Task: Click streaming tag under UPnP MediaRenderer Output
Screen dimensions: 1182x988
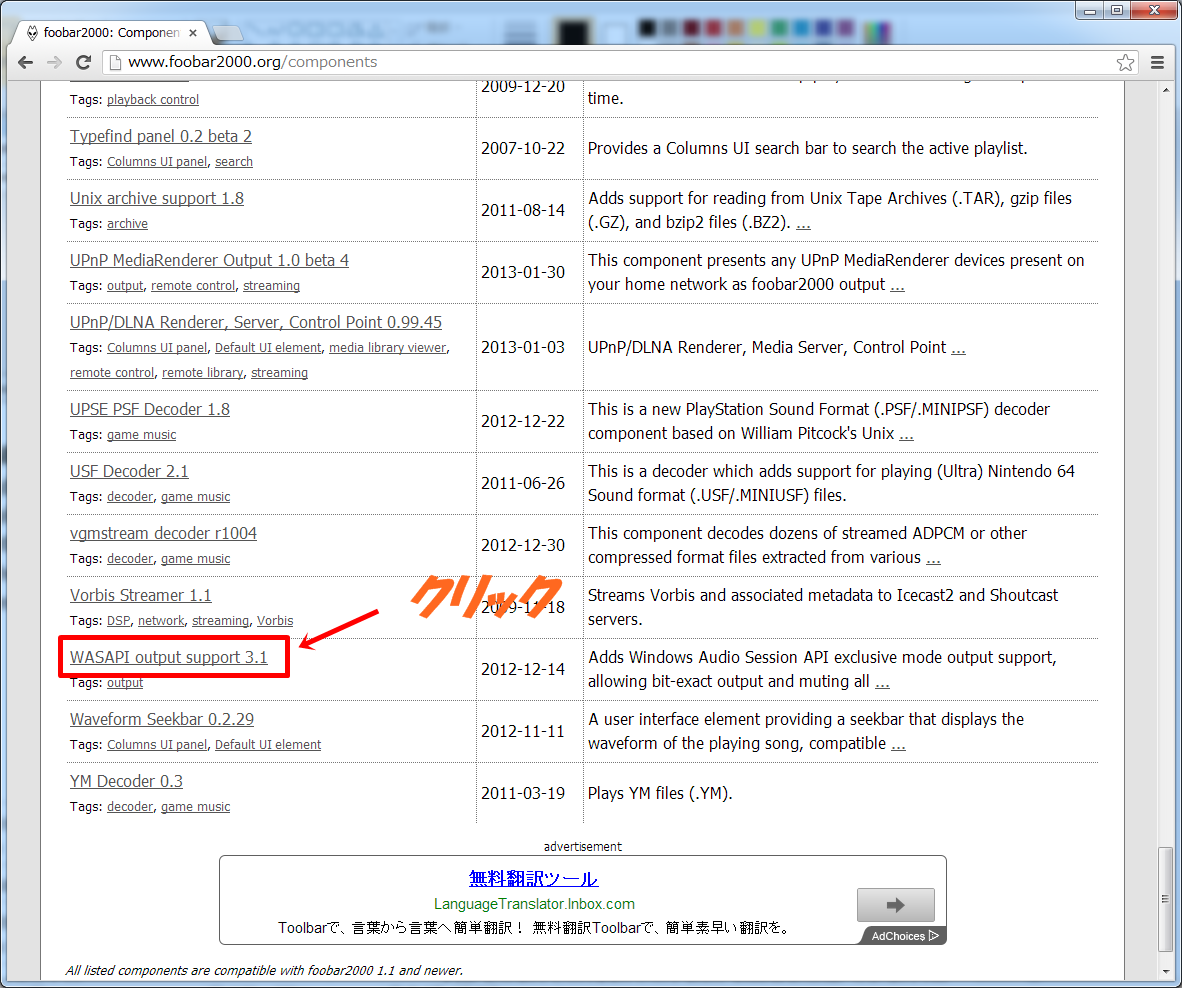Action: pyautogui.click(x=271, y=286)
